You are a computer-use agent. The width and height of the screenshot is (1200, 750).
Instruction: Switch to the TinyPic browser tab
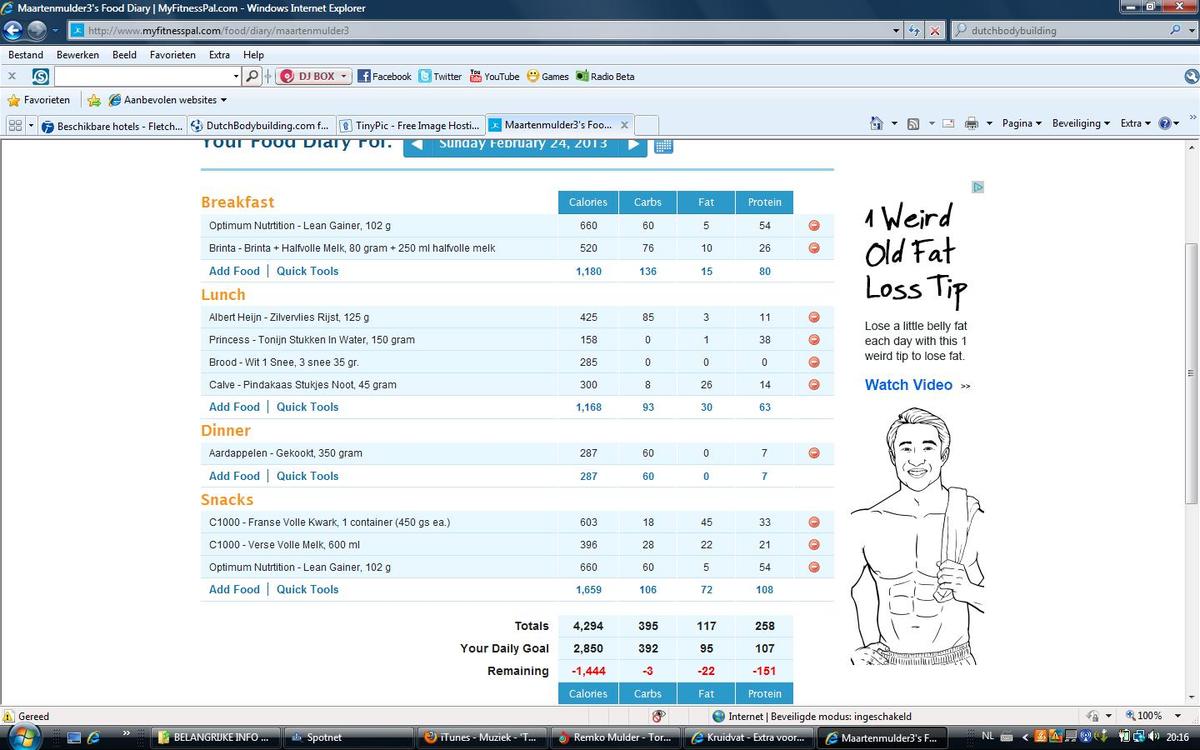point(410,126)
